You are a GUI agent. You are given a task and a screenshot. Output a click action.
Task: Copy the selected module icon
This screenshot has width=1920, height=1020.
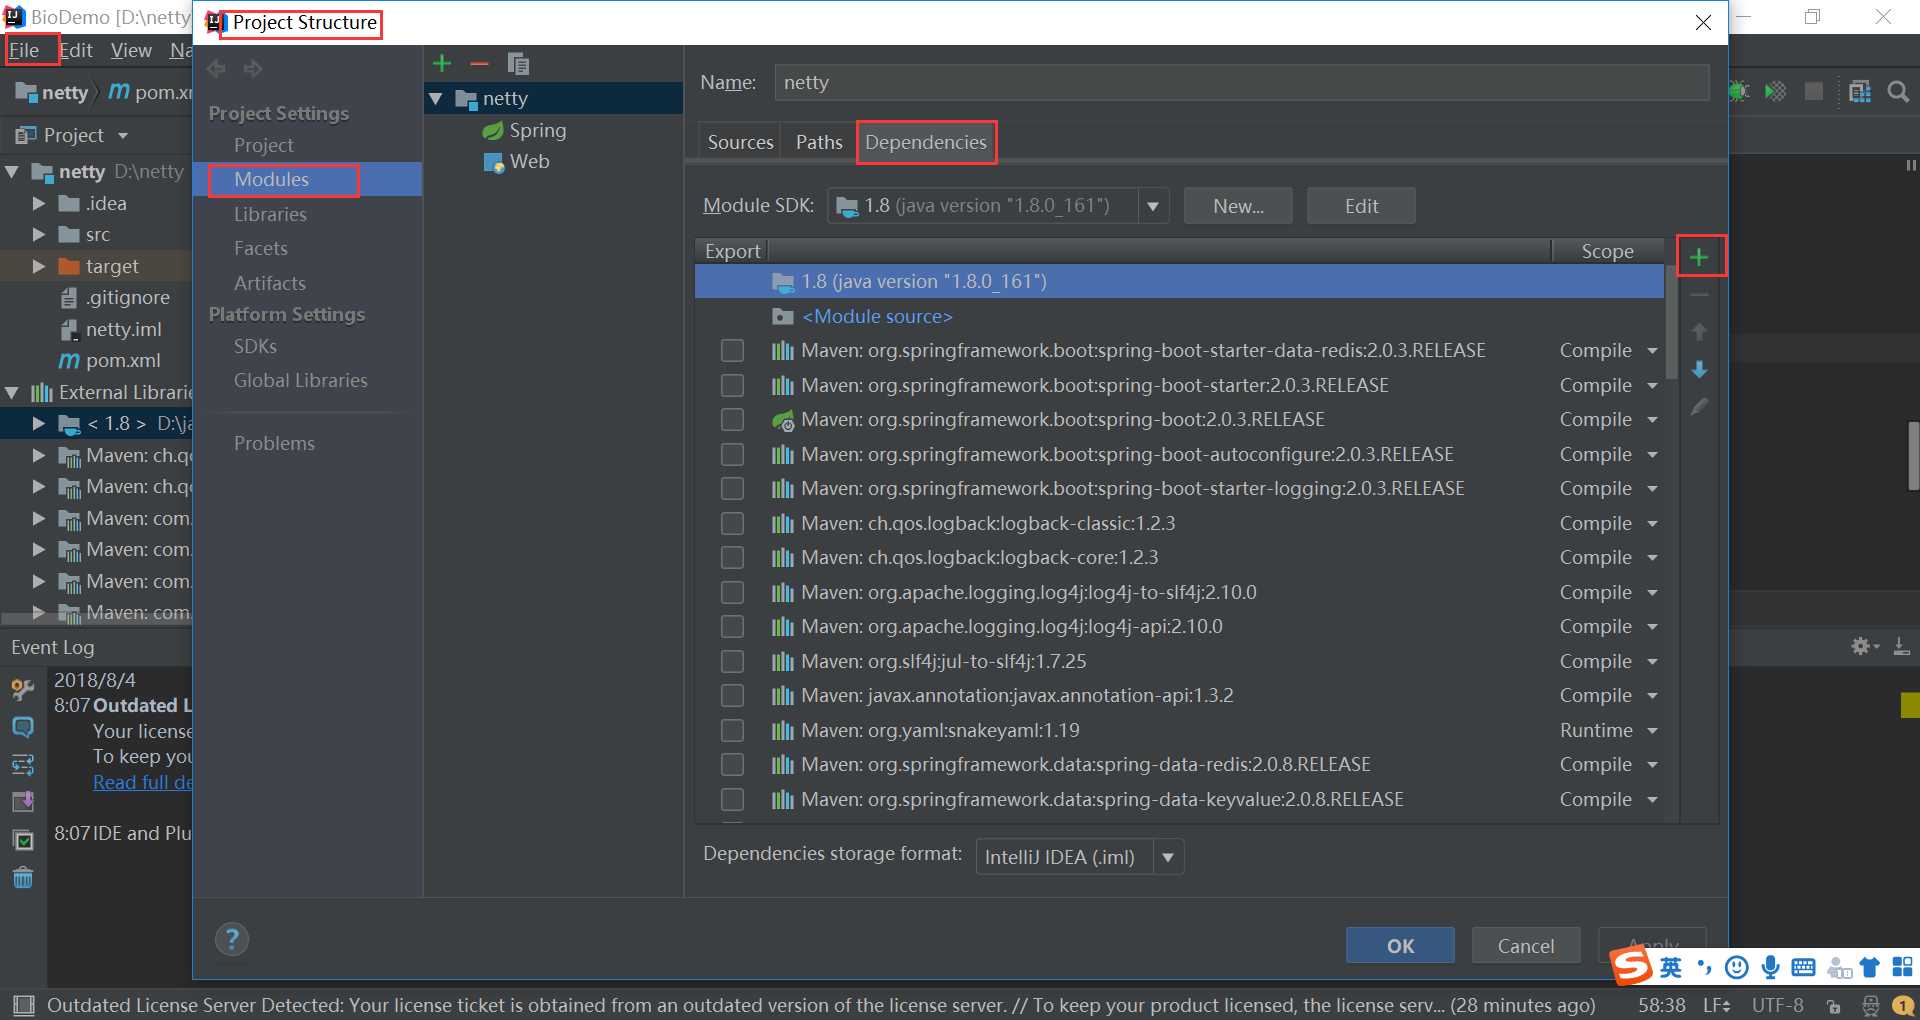[518, 64]
